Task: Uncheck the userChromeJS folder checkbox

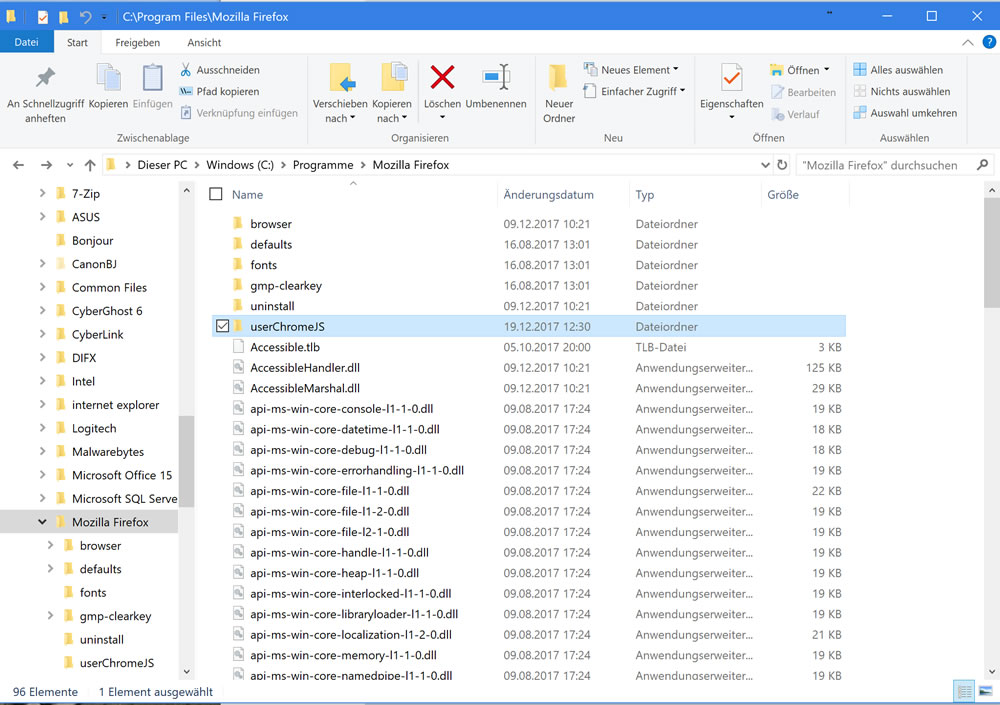Action: [x=222, y=326]
